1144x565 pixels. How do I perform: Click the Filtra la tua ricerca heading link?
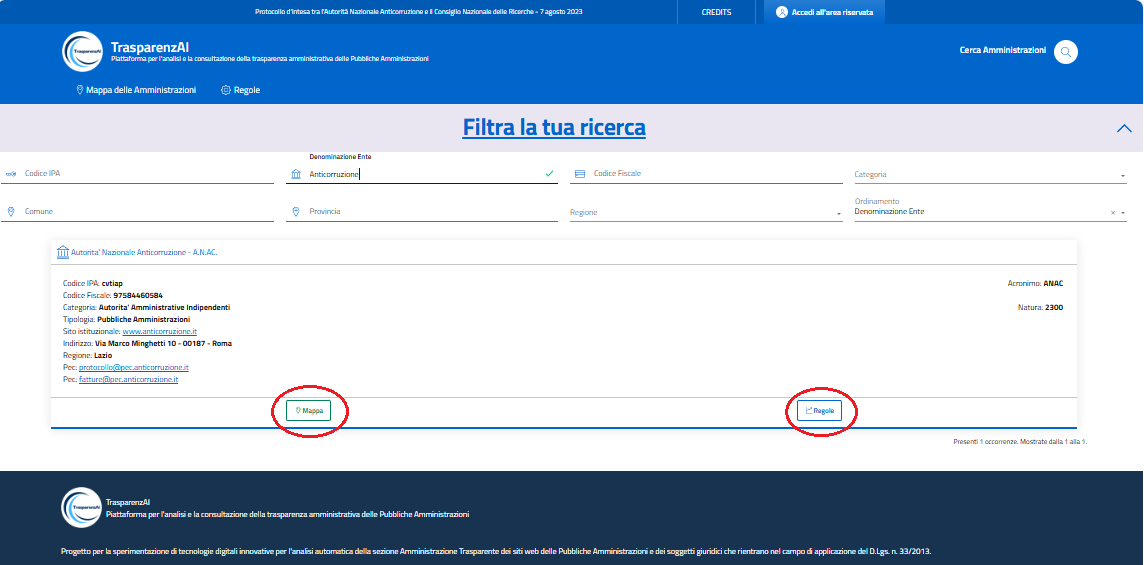[554, 128]
